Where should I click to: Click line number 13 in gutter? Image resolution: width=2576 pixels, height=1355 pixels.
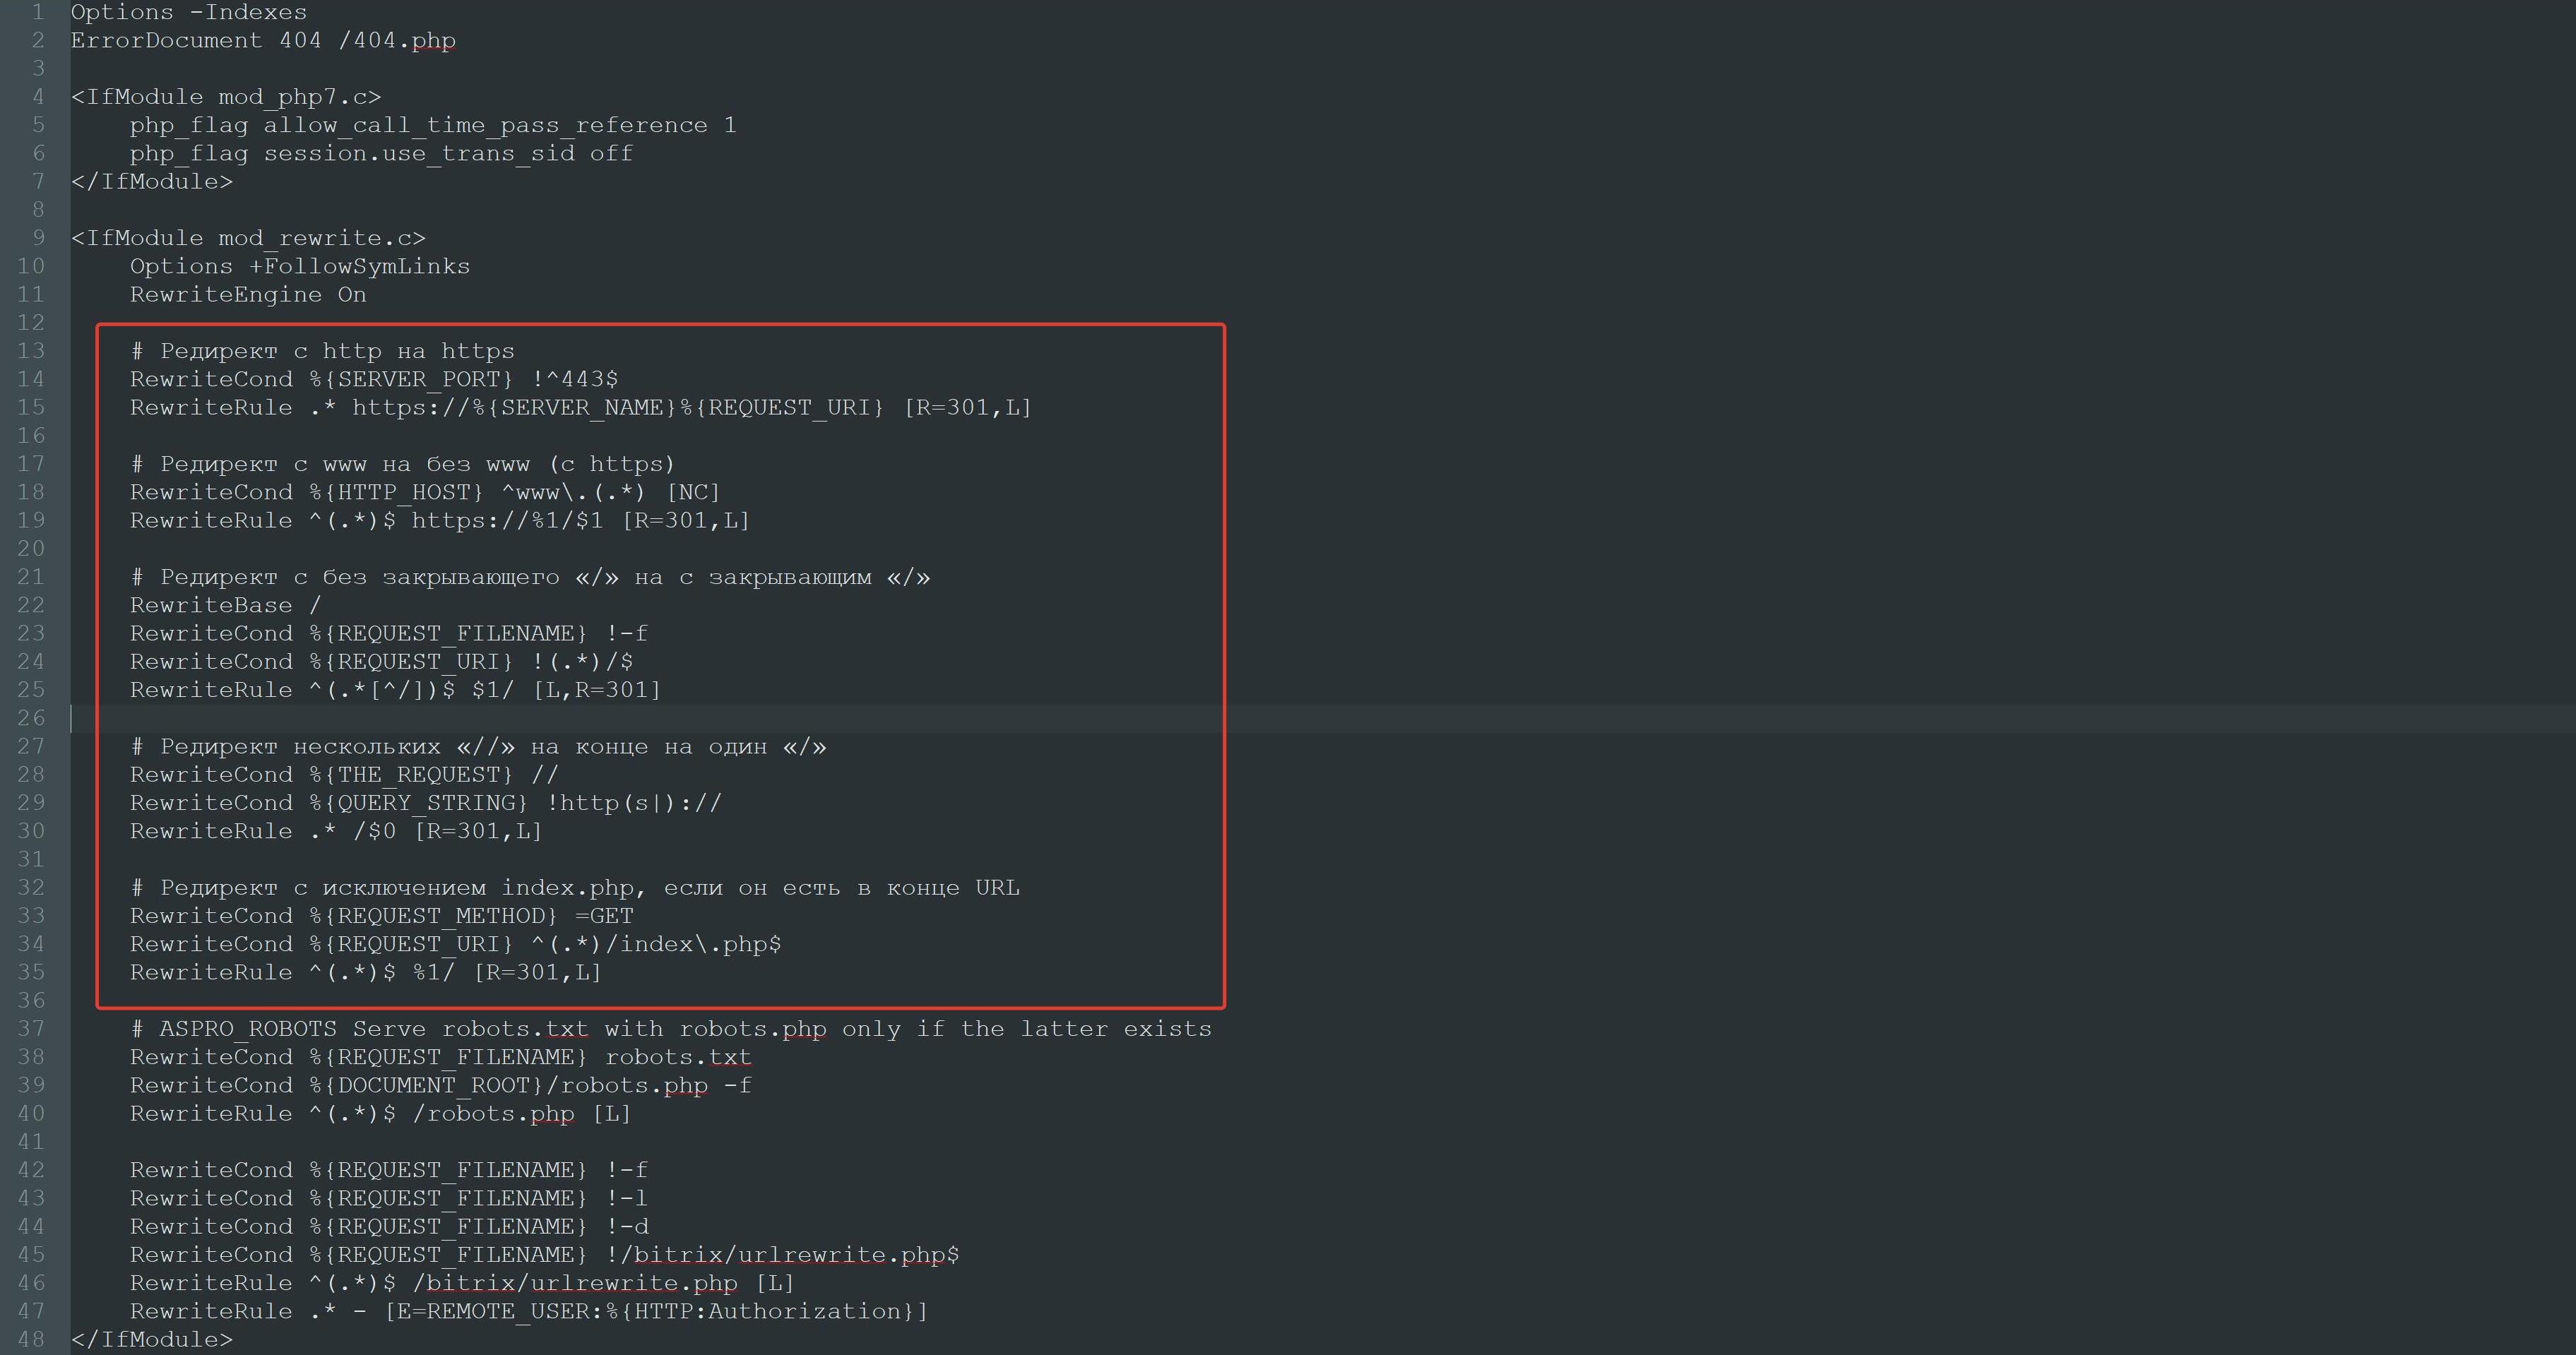pos(31,351)
